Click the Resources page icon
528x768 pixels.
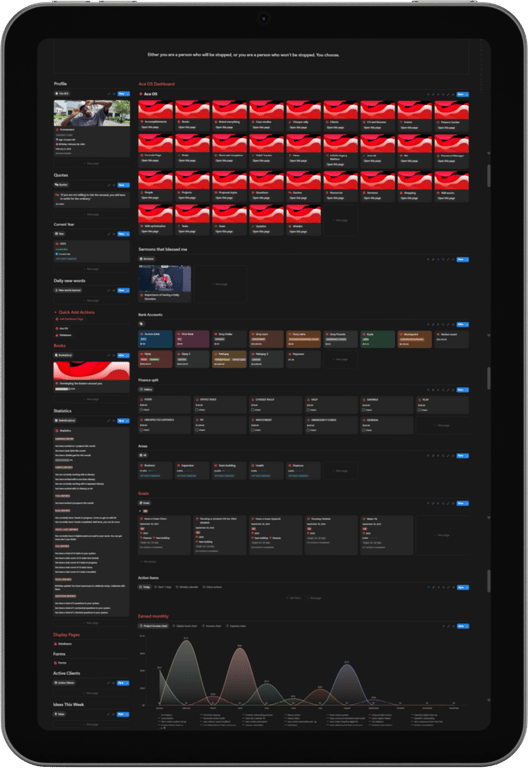pos(327,192)
